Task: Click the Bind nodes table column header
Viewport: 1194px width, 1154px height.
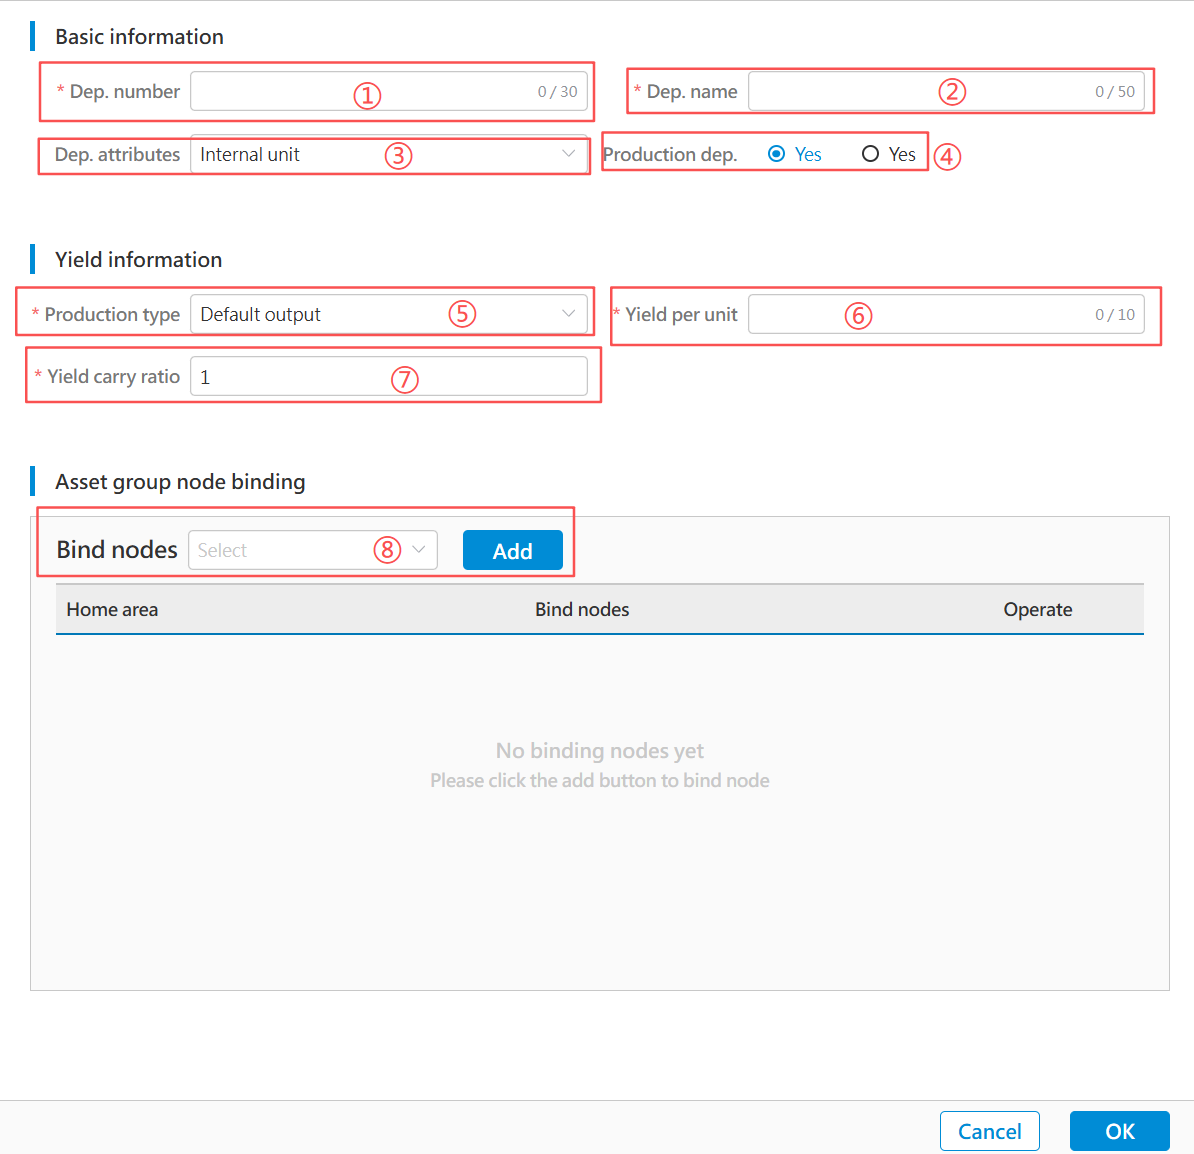Action: click(582, 610)
